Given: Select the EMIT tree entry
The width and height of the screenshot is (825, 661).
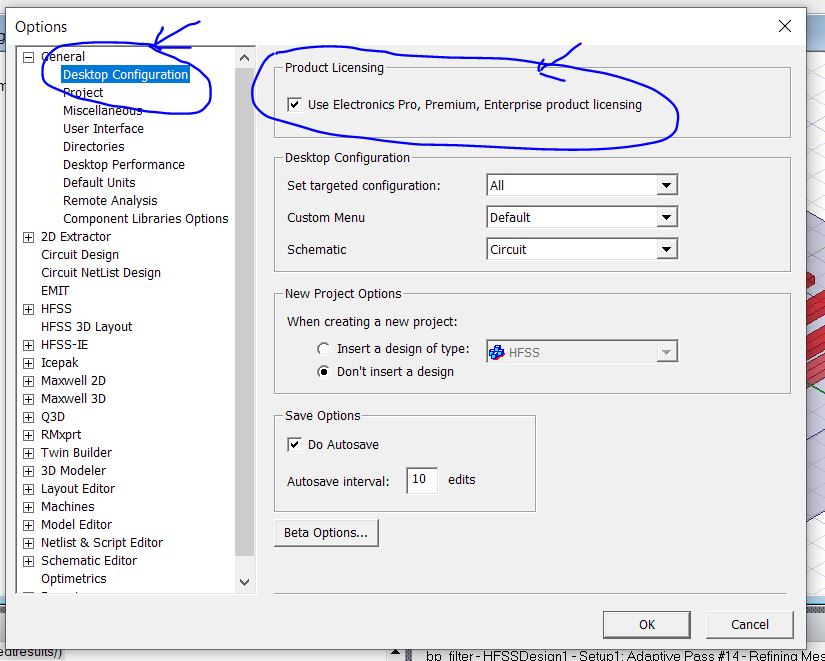Looking at the screenshot, I should (55, 291).
